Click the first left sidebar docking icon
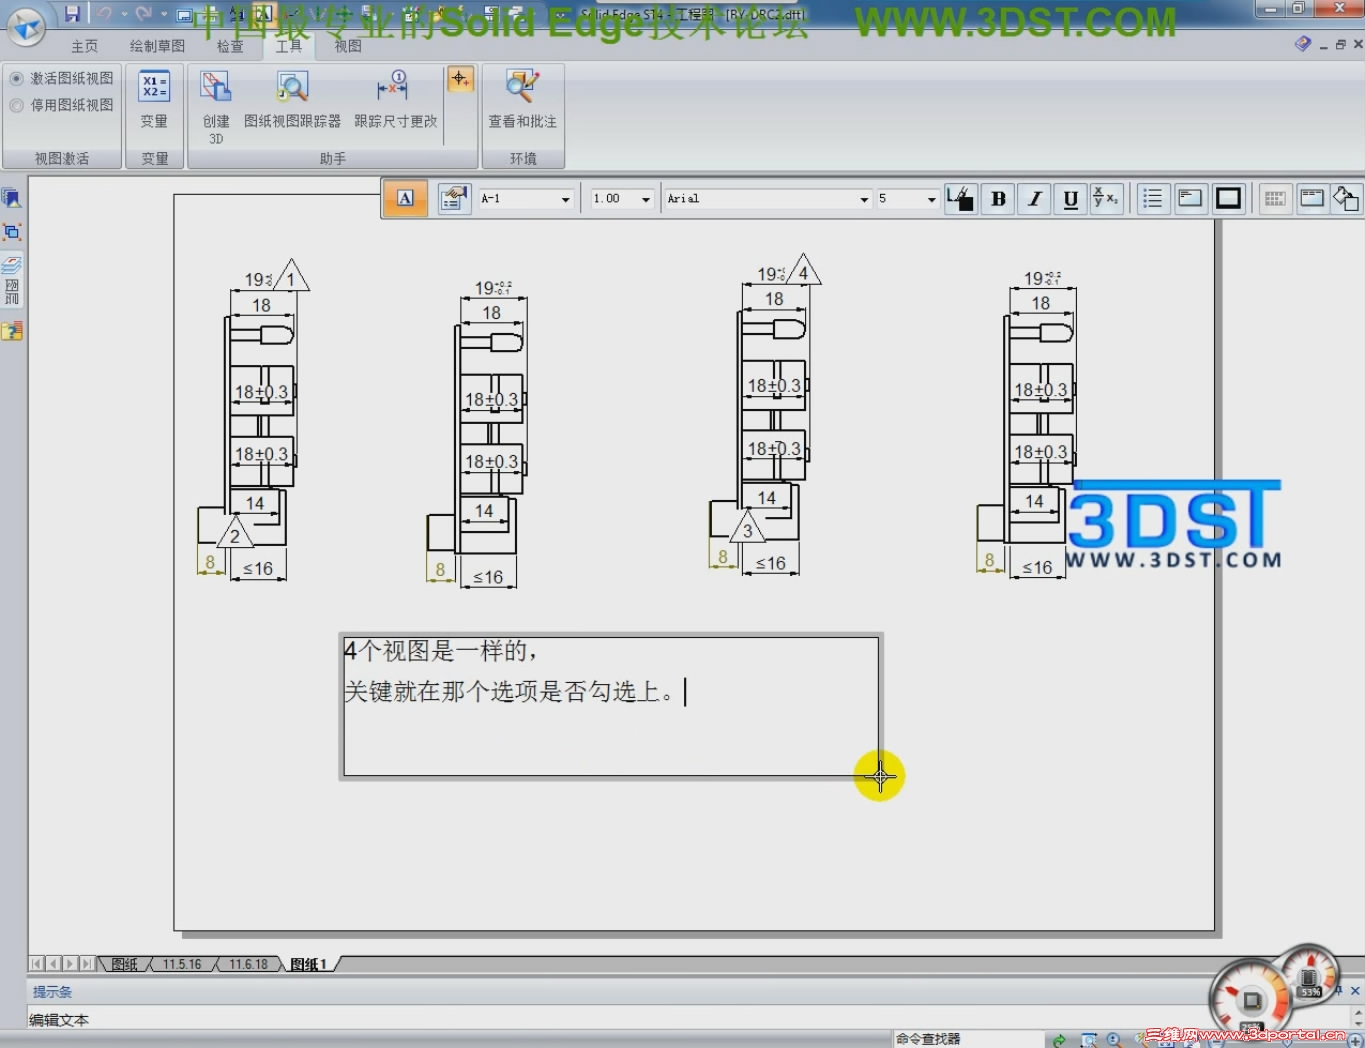 pos(11,198)
